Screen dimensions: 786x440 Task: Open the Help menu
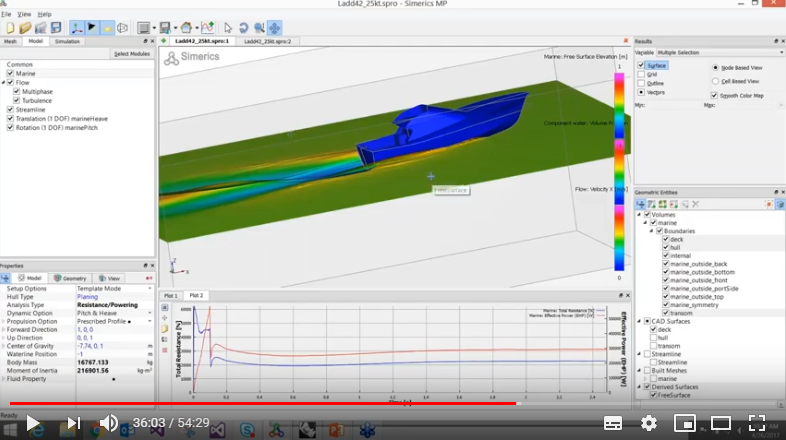[x=45, y=14]
